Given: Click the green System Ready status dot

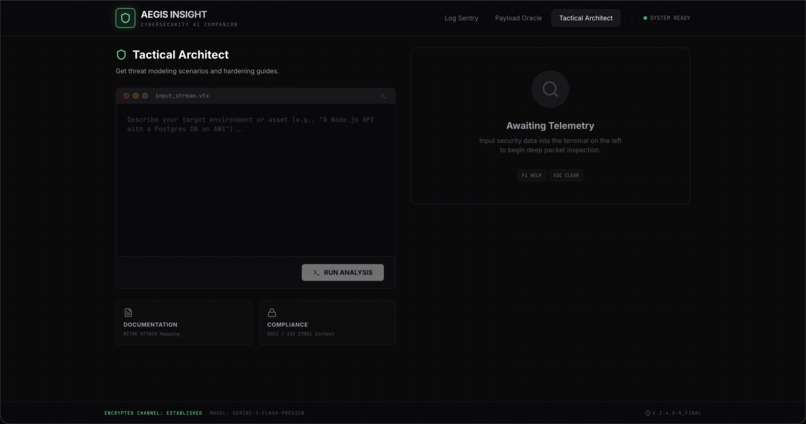Looking at the screenshot, I should pos(645,18).
